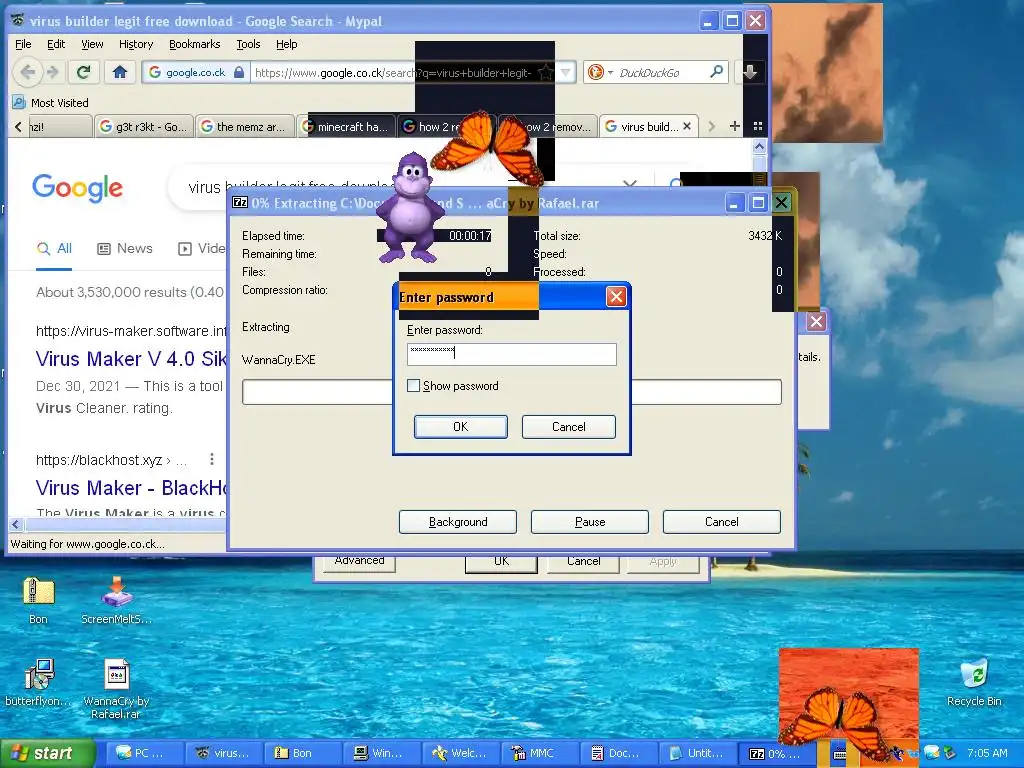The image size is (1024, 768).
Task: Switch to the MMC taskbar item
Action: (540, 753)
